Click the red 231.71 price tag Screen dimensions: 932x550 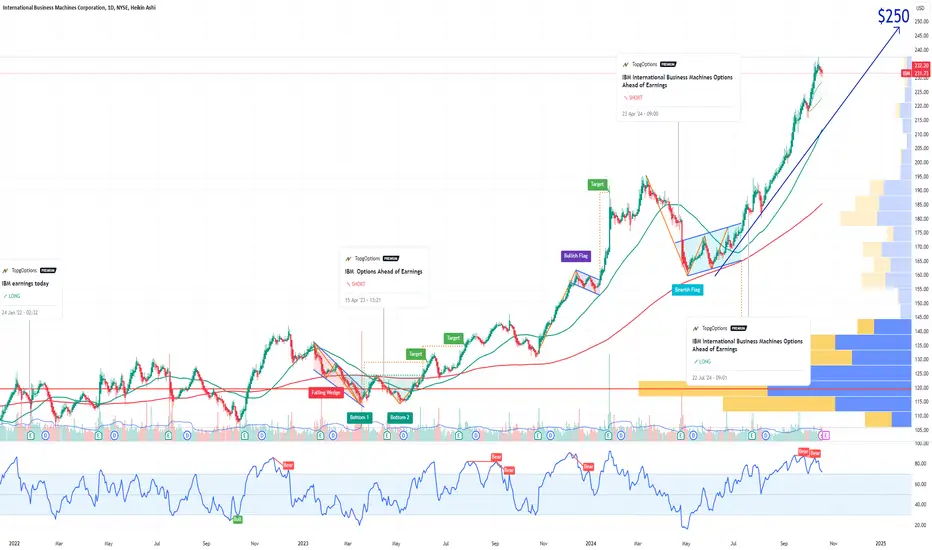point(921,73)
